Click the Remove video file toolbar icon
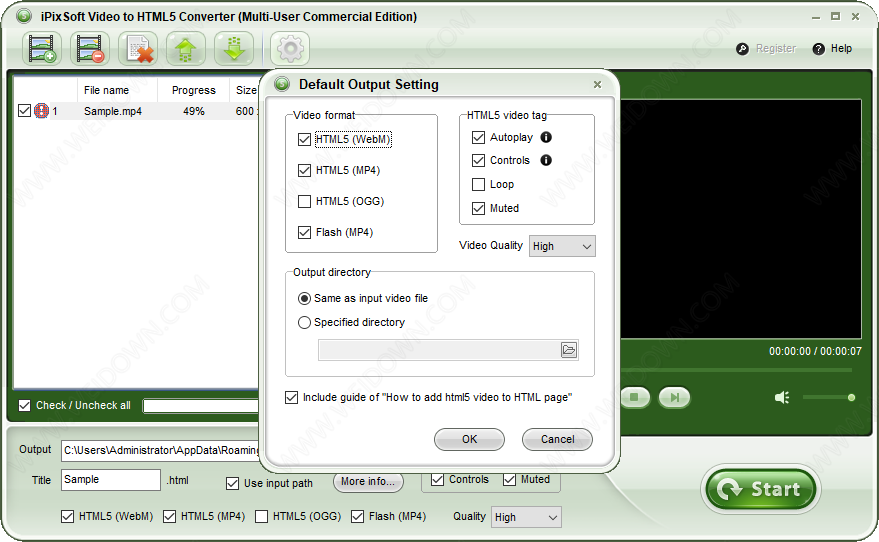Viewport: 879px width, 542px height. [x=90, y=49]
